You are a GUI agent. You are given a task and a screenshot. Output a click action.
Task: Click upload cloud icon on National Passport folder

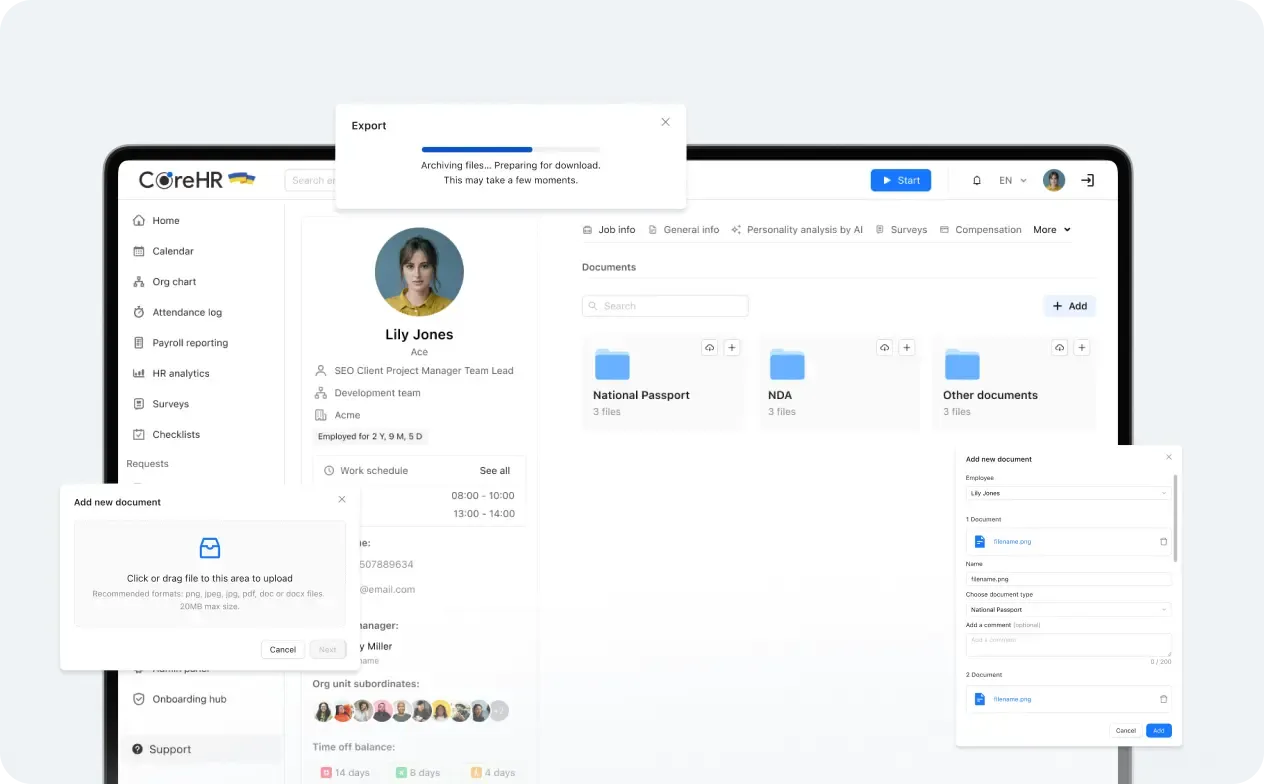point(709,348)
